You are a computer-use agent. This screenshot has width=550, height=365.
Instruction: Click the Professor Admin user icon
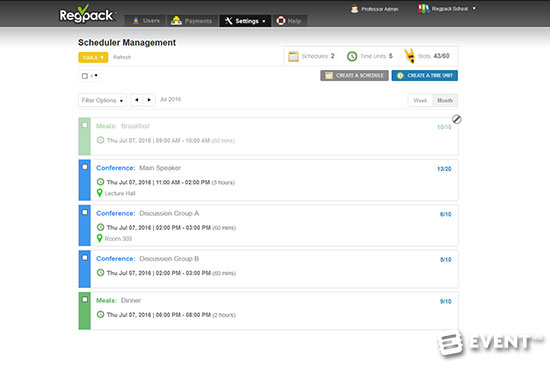pyautogui.click(x=354, y=9)
